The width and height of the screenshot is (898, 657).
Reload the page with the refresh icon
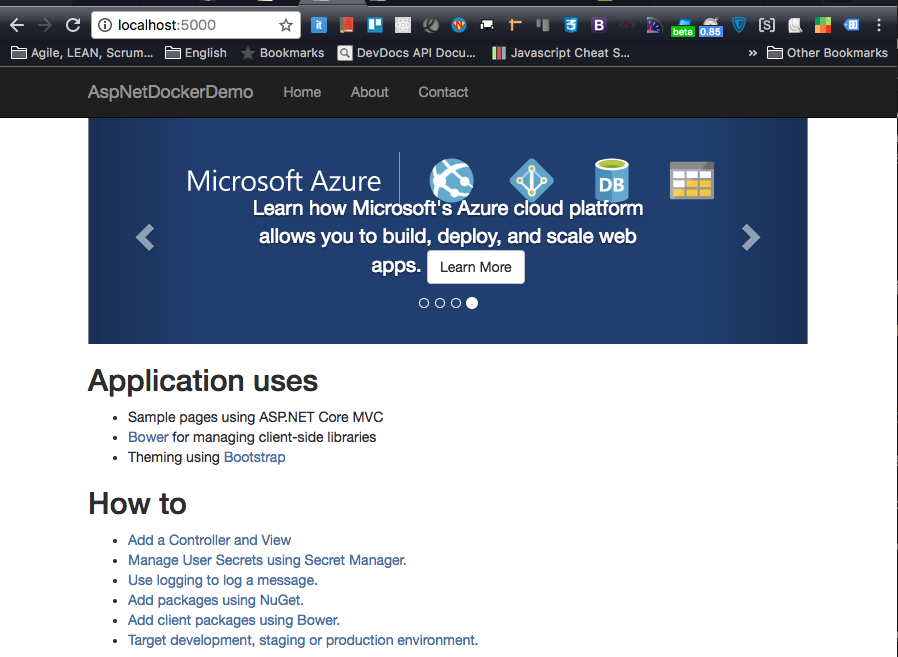pos(73,25)
